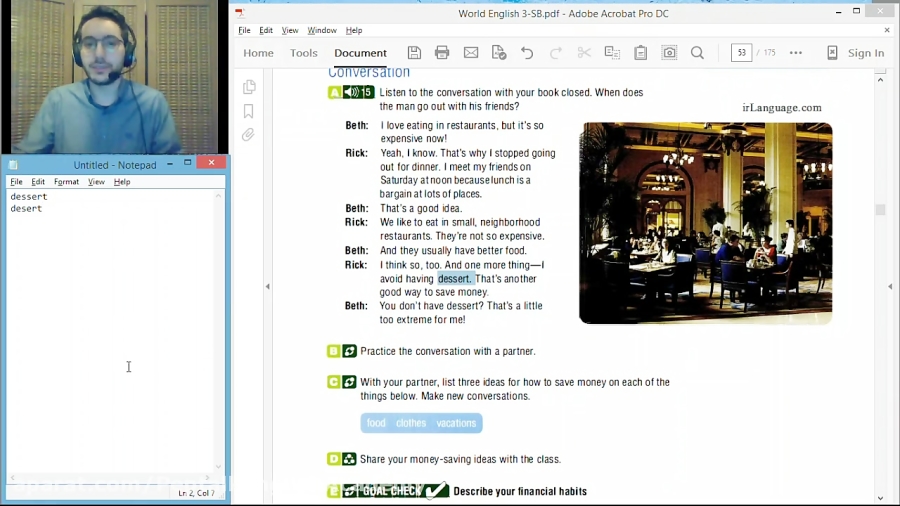Go to the Home tab
This screenshot has height=506, width=900.
click(258, 53)
